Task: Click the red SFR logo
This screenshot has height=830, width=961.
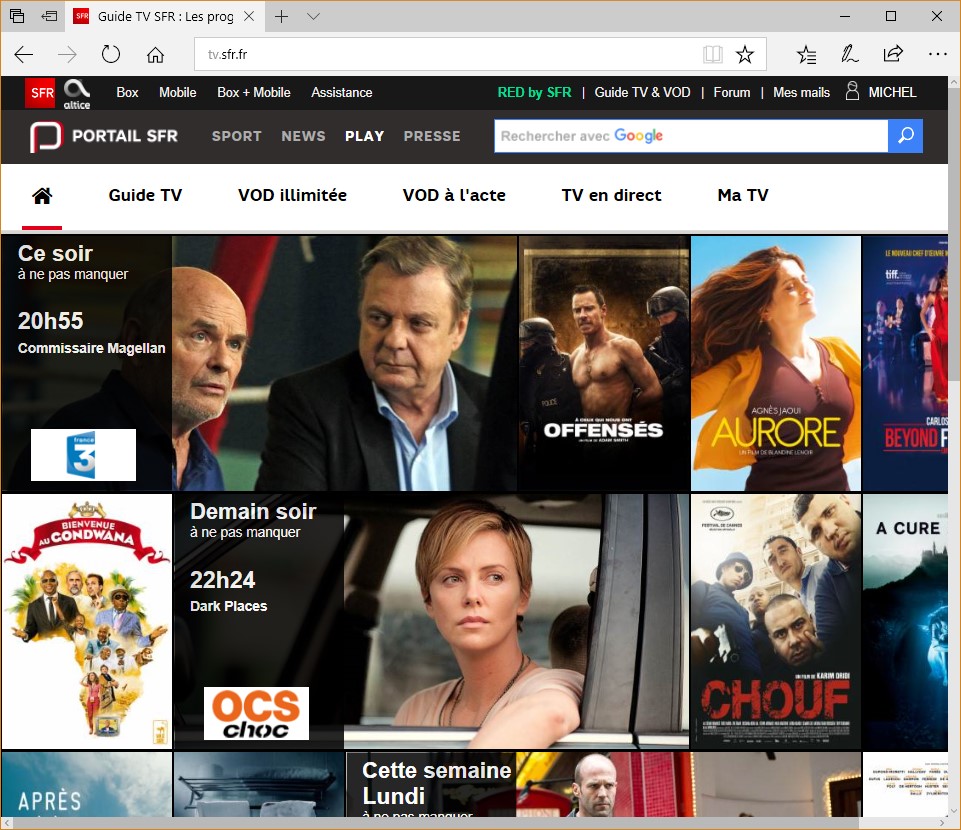Action: click(x=40, y=93)
